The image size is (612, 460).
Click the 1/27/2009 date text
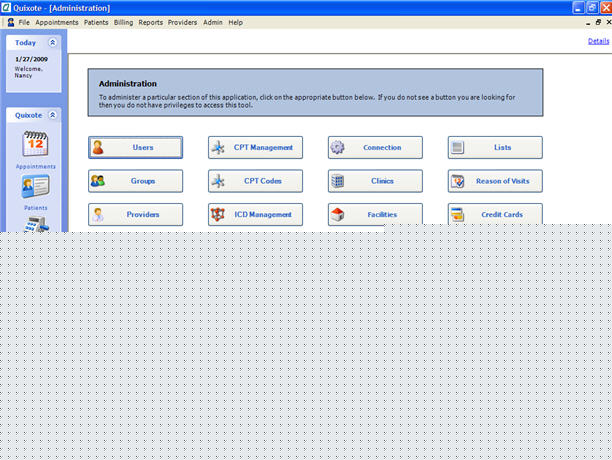point(32,59)
